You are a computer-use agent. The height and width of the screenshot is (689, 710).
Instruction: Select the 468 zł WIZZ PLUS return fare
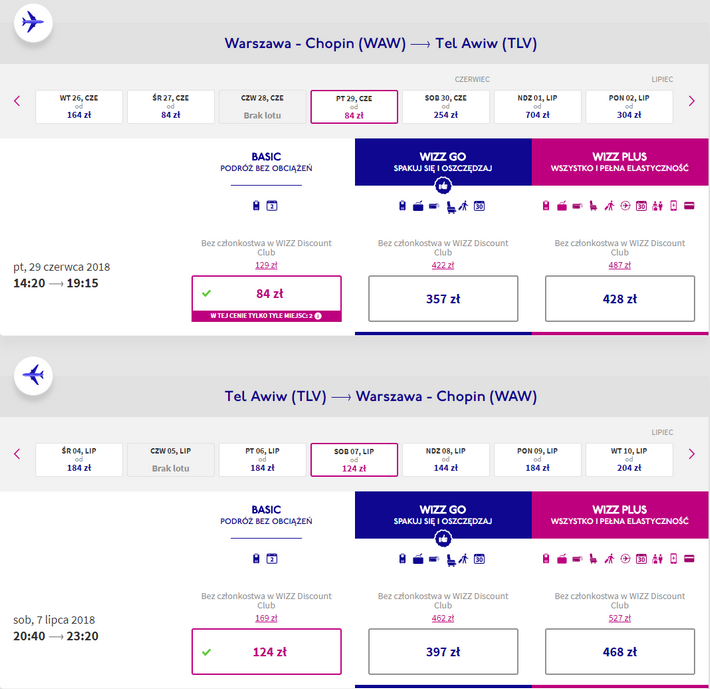click(x=620, y=652)
